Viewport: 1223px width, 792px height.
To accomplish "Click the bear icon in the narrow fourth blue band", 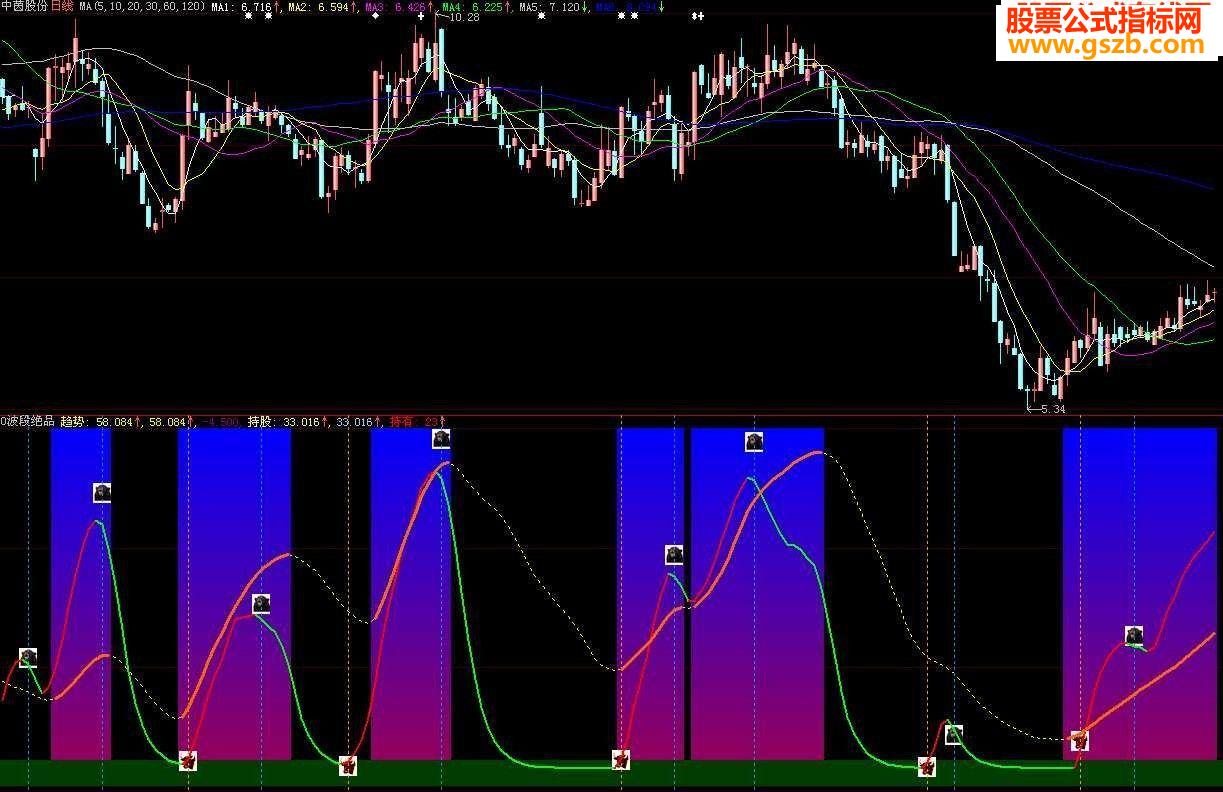I will (x=674, y=554).
